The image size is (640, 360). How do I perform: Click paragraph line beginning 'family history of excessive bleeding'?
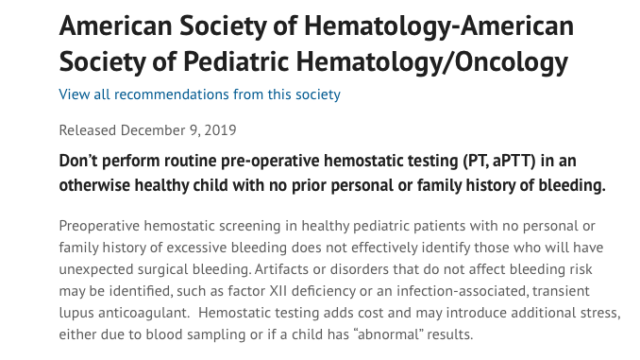point(331,247)
